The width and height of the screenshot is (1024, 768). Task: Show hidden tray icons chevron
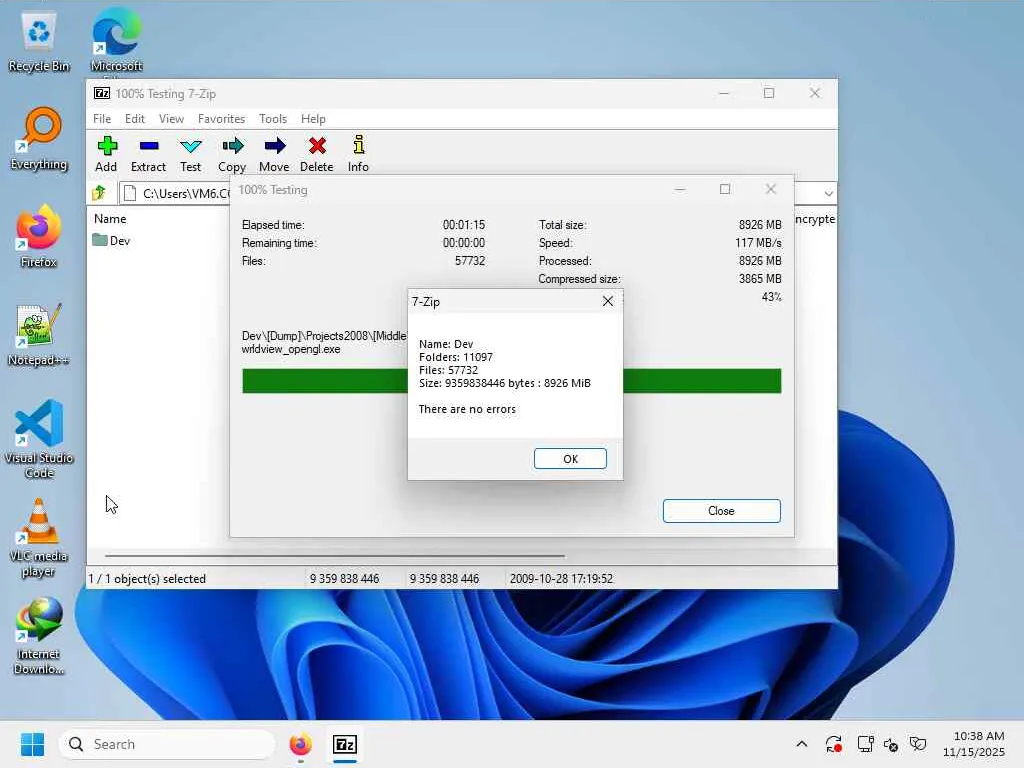click(x=802, y=744)
